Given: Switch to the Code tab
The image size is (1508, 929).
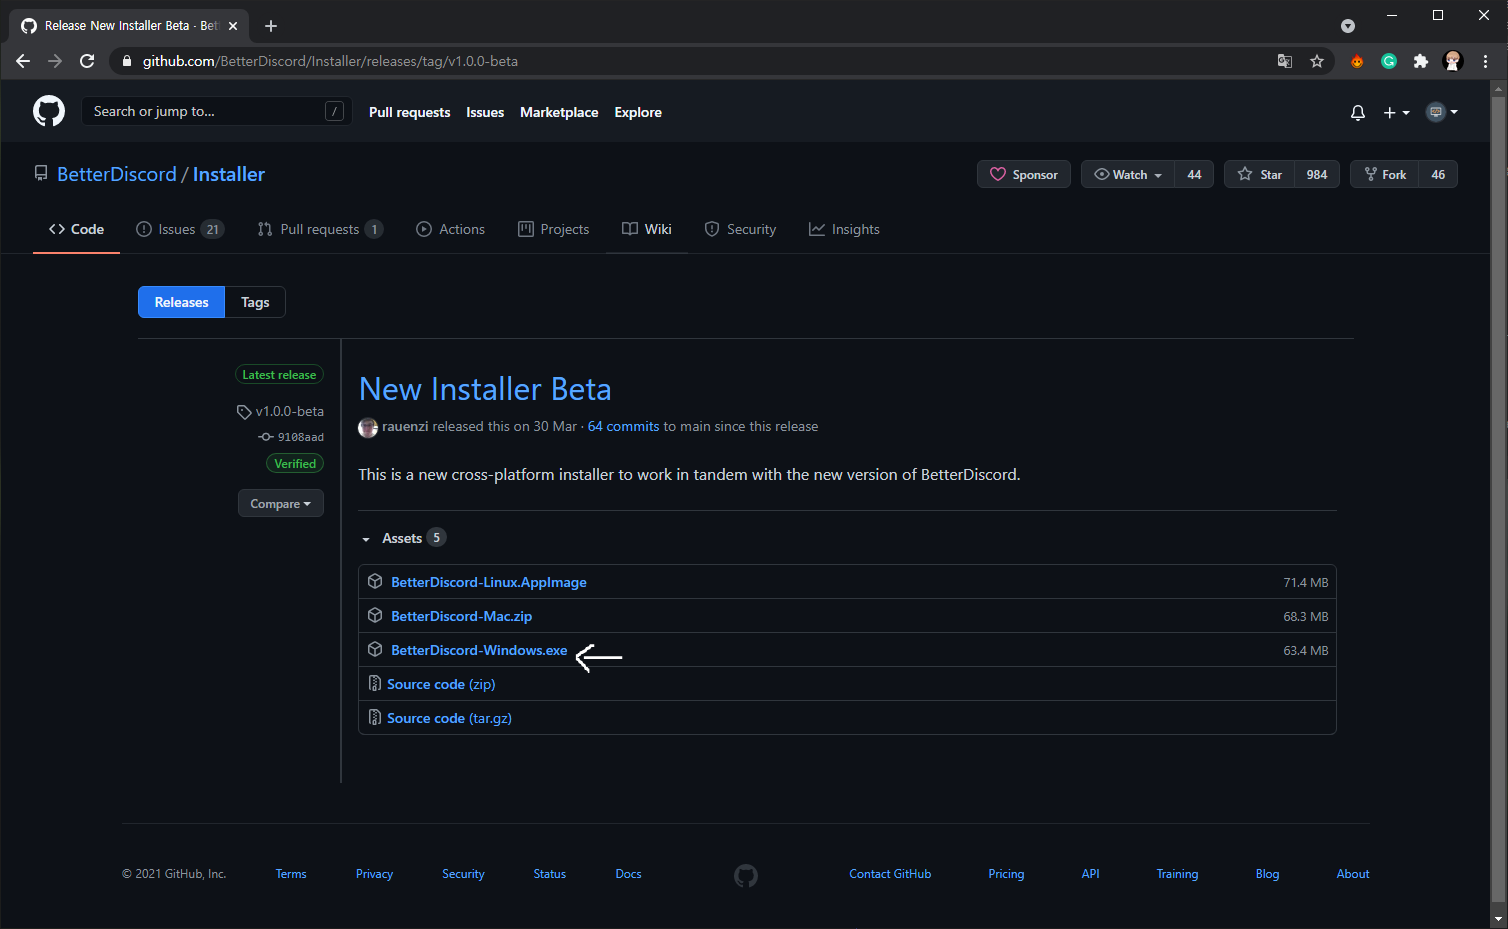Looking at the screenshot, I should [76, 229].
